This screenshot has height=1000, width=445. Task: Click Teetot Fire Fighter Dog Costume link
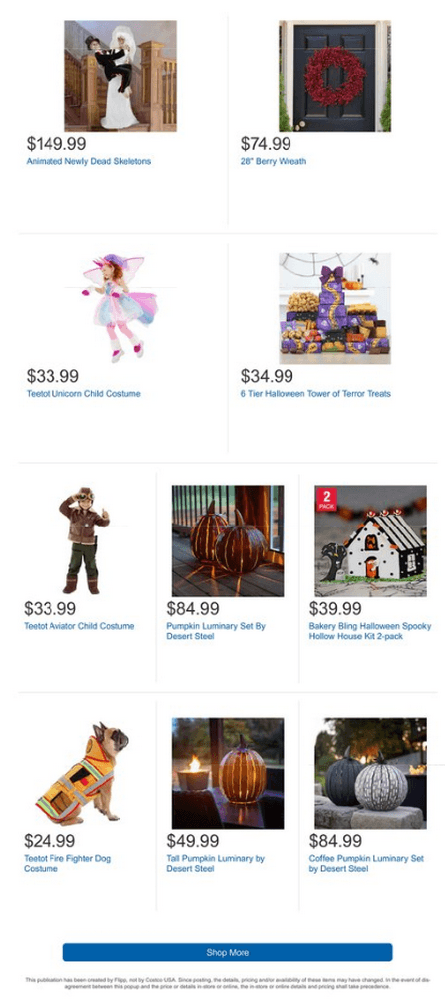pos(68,864)
